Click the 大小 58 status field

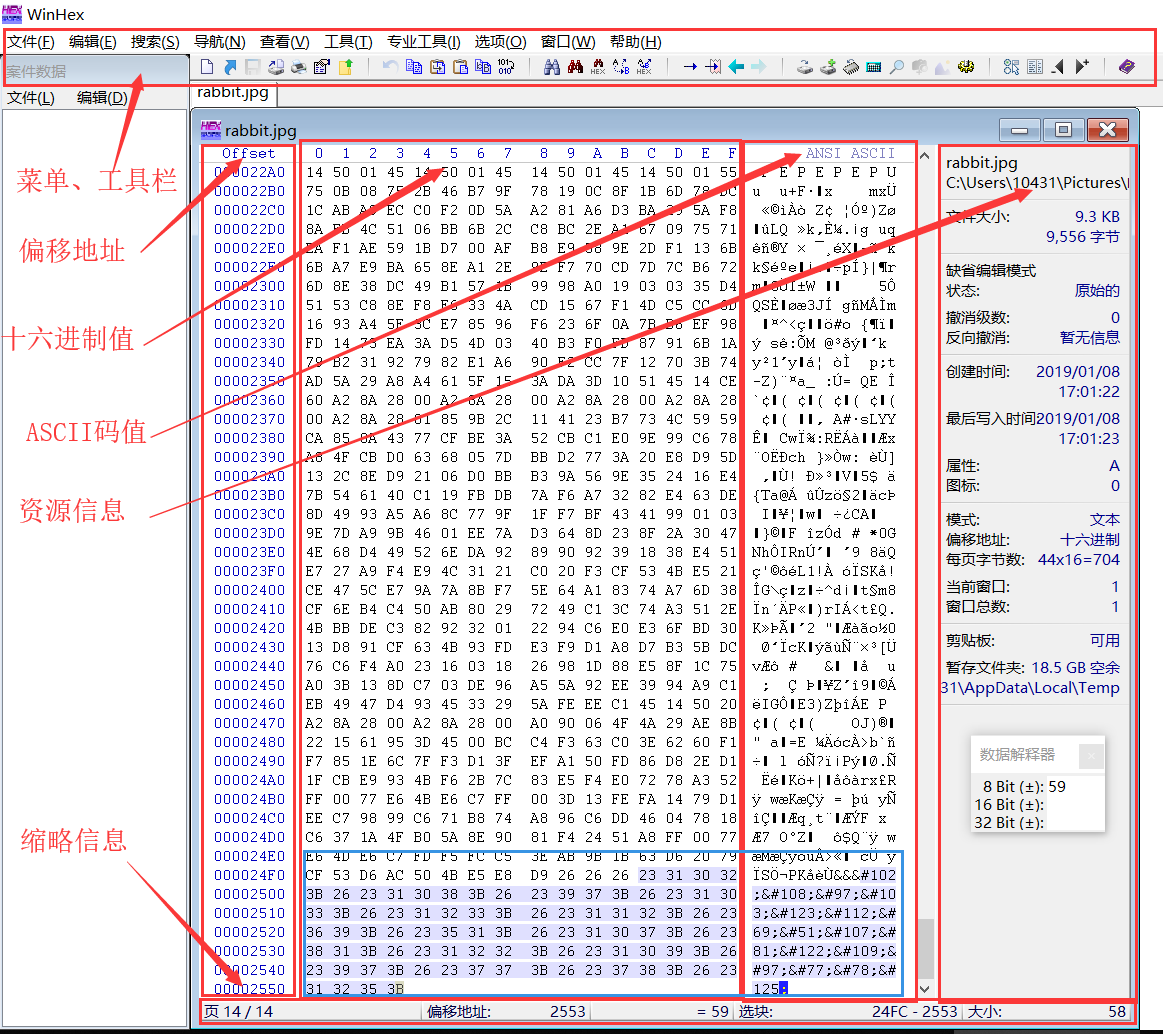[1047, 1012]
